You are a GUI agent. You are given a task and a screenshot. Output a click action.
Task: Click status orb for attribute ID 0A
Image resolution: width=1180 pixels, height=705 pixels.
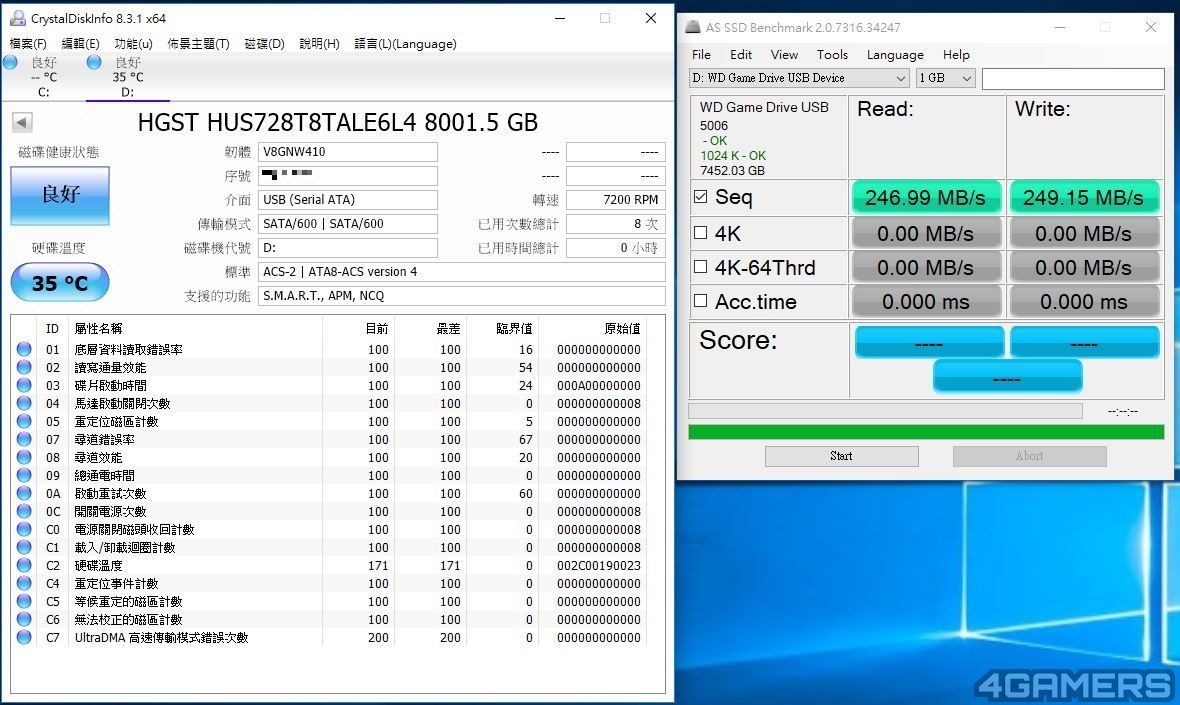point(24,494)
